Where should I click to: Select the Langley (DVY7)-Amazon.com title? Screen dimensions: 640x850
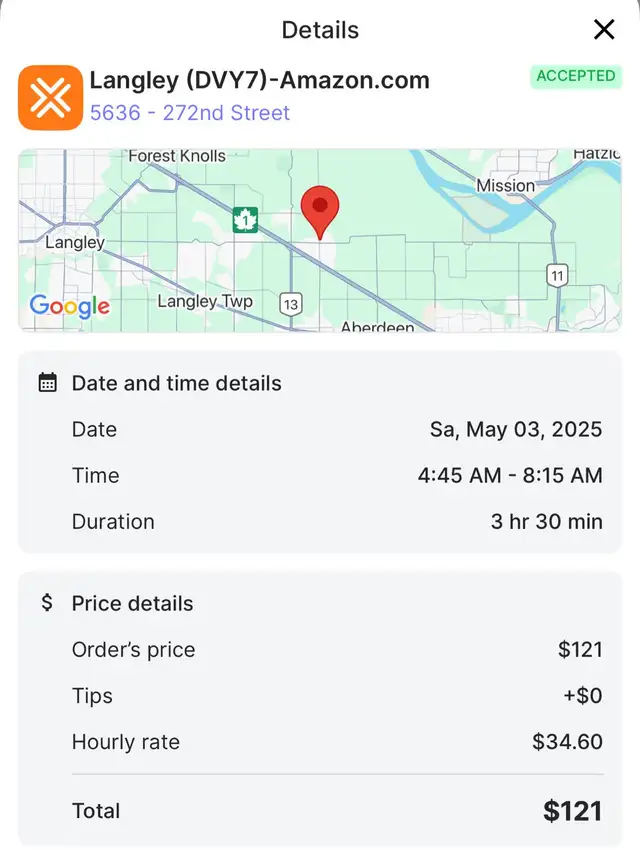[x=260, y=80]
